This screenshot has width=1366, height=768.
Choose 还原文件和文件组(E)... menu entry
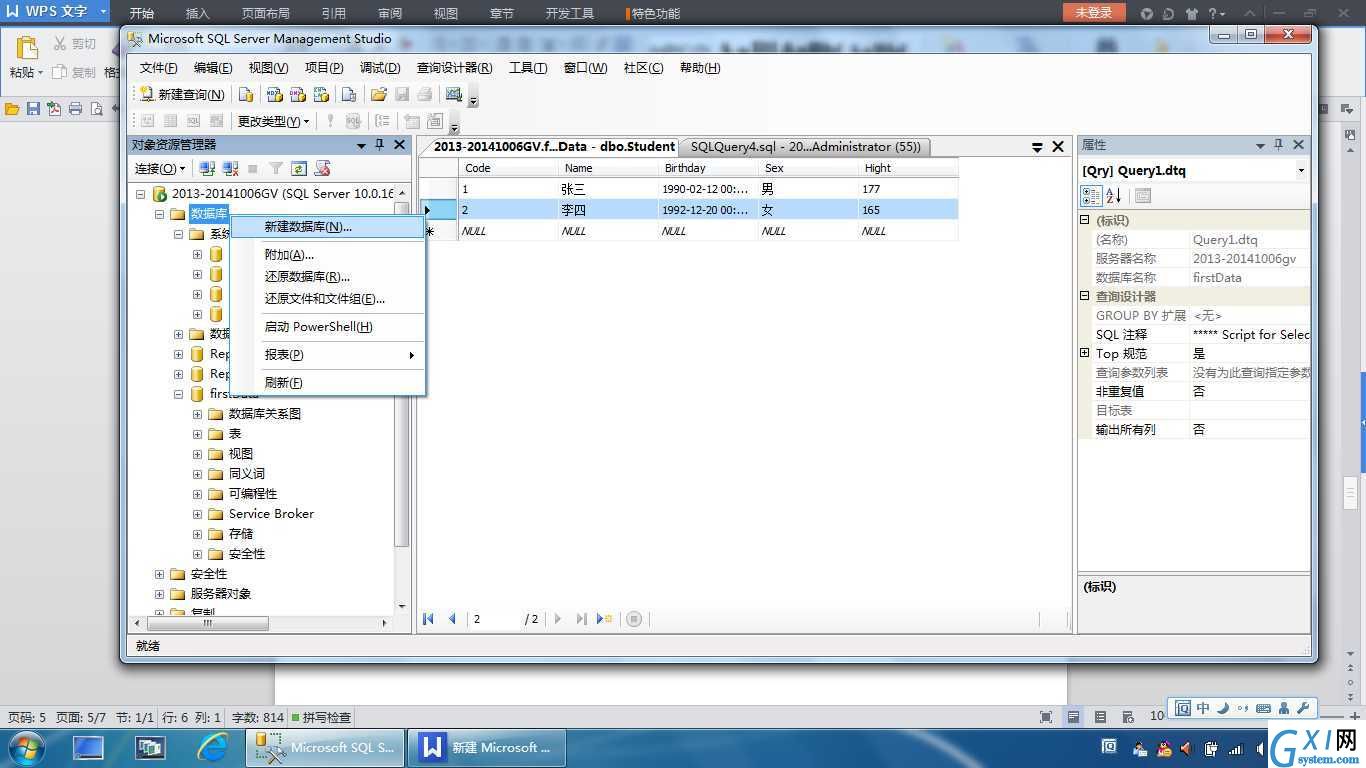click(328, 299)
